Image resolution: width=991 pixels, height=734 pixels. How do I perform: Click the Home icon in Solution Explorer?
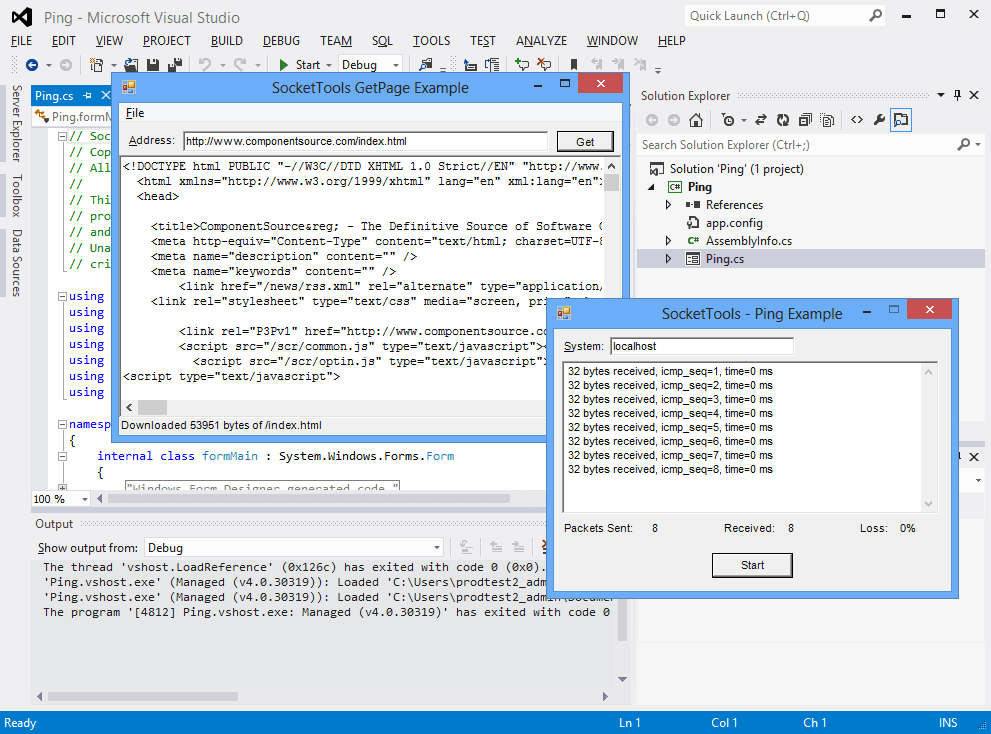pos(696,120)
